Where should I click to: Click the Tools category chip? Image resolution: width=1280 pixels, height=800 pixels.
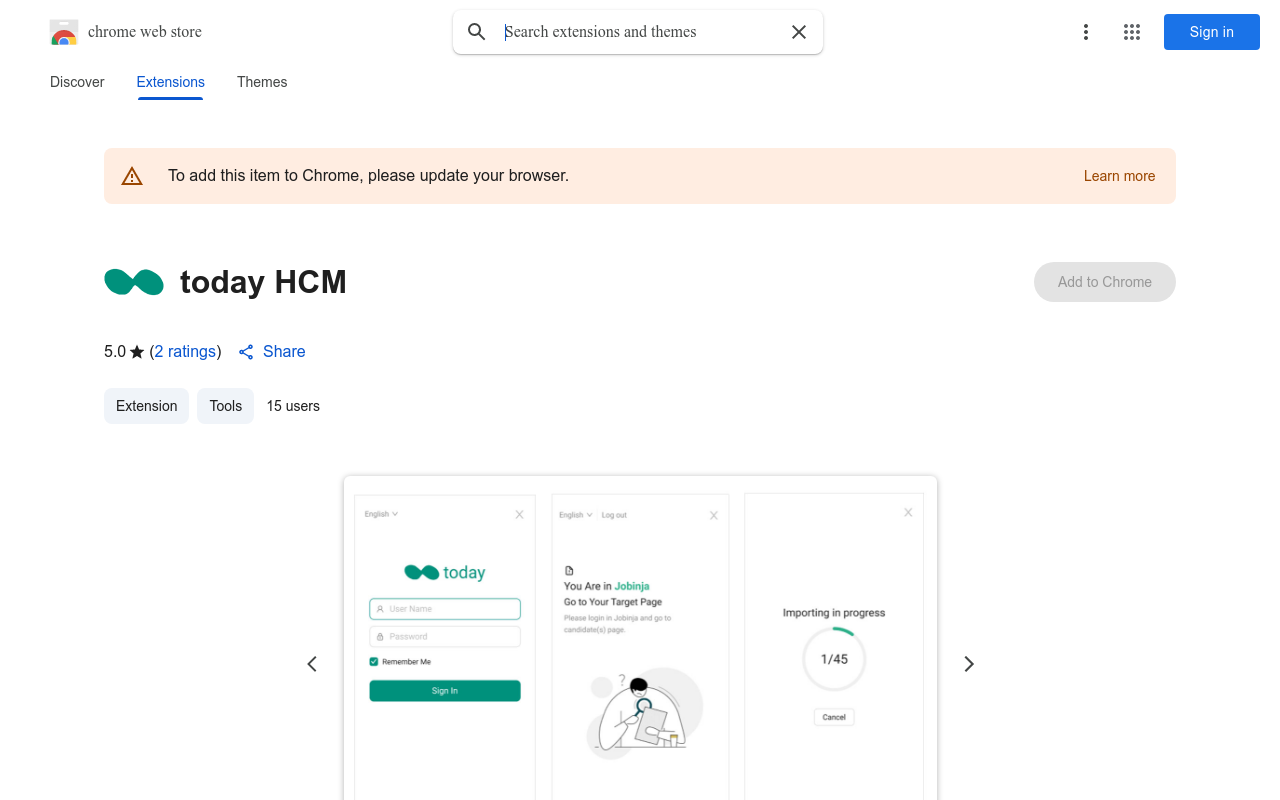tap(226, 406)
